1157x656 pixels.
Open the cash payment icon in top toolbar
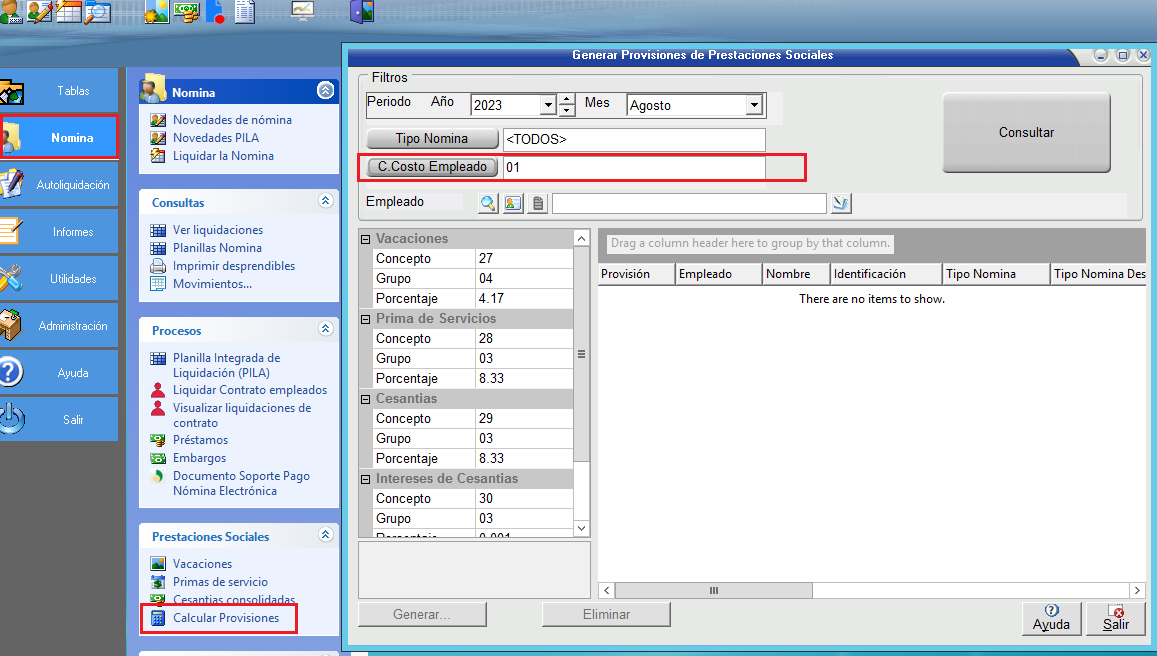(186, 12)
